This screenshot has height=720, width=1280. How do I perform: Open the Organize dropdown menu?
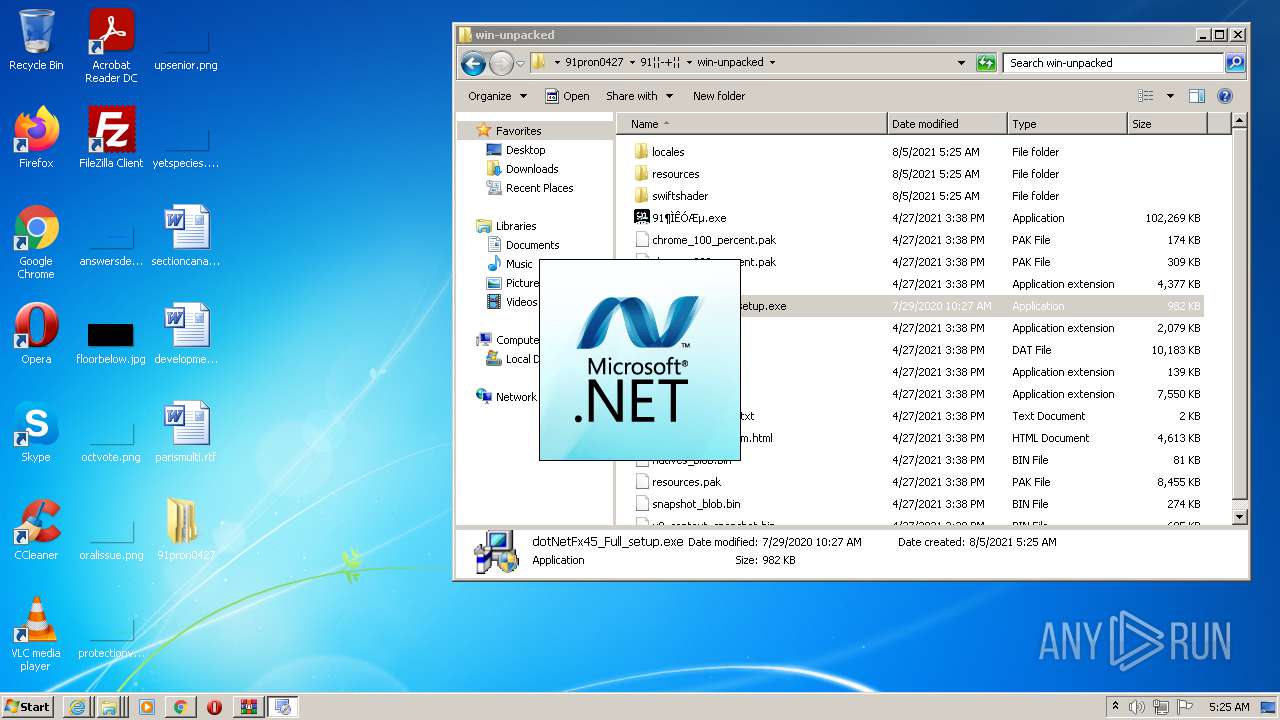(497, 96)
